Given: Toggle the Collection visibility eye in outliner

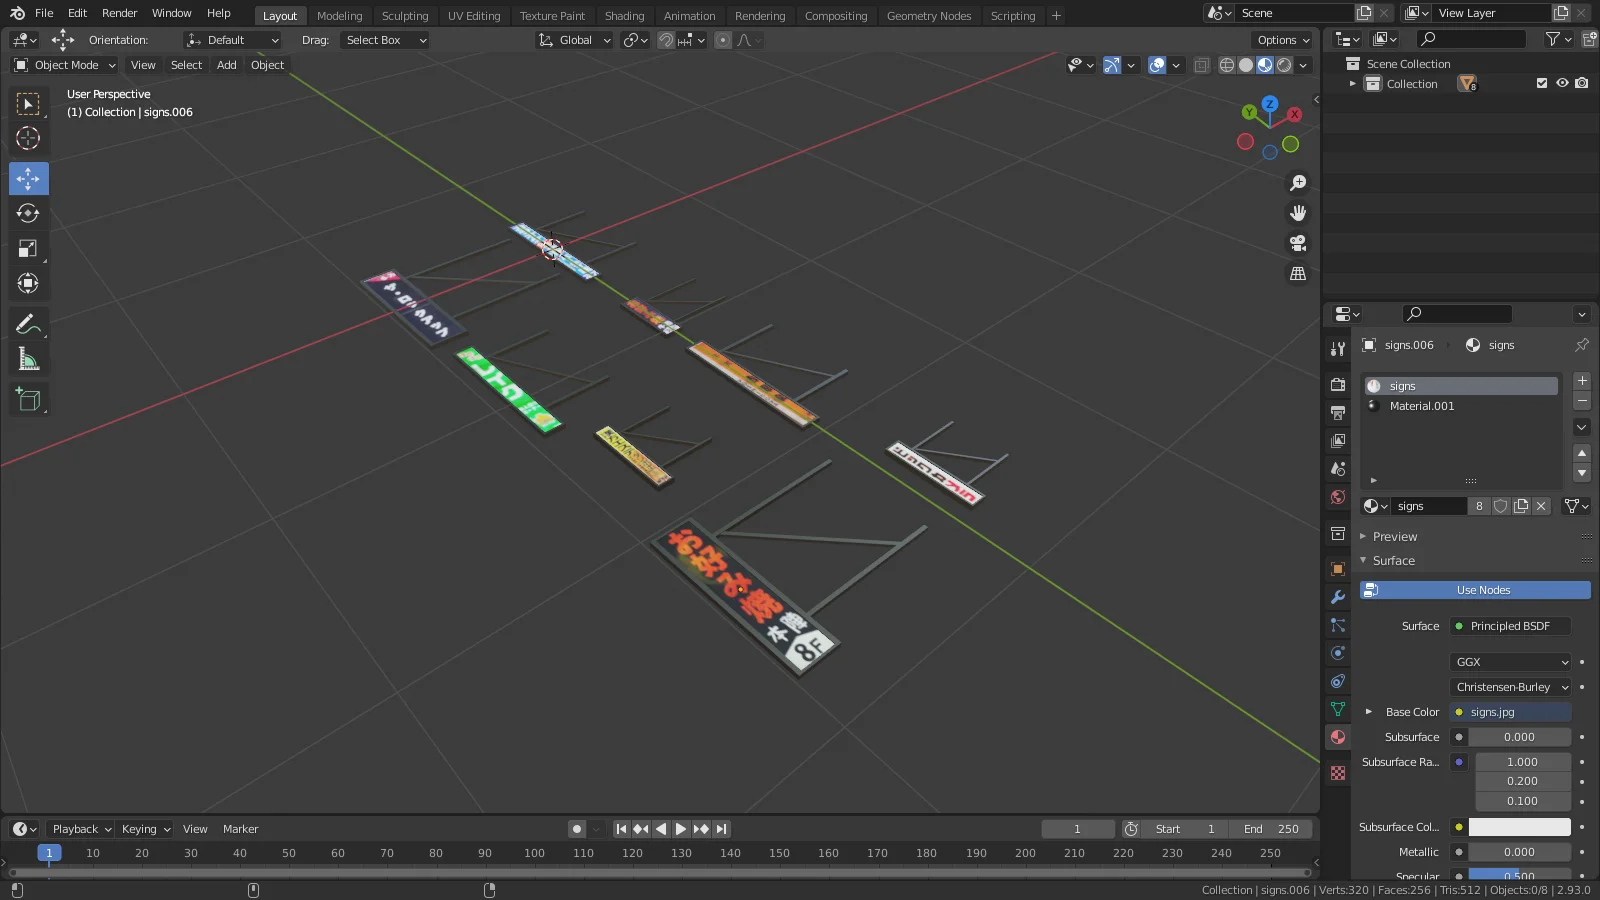Looking at the screenshot, I should [x=1562, y=83].
